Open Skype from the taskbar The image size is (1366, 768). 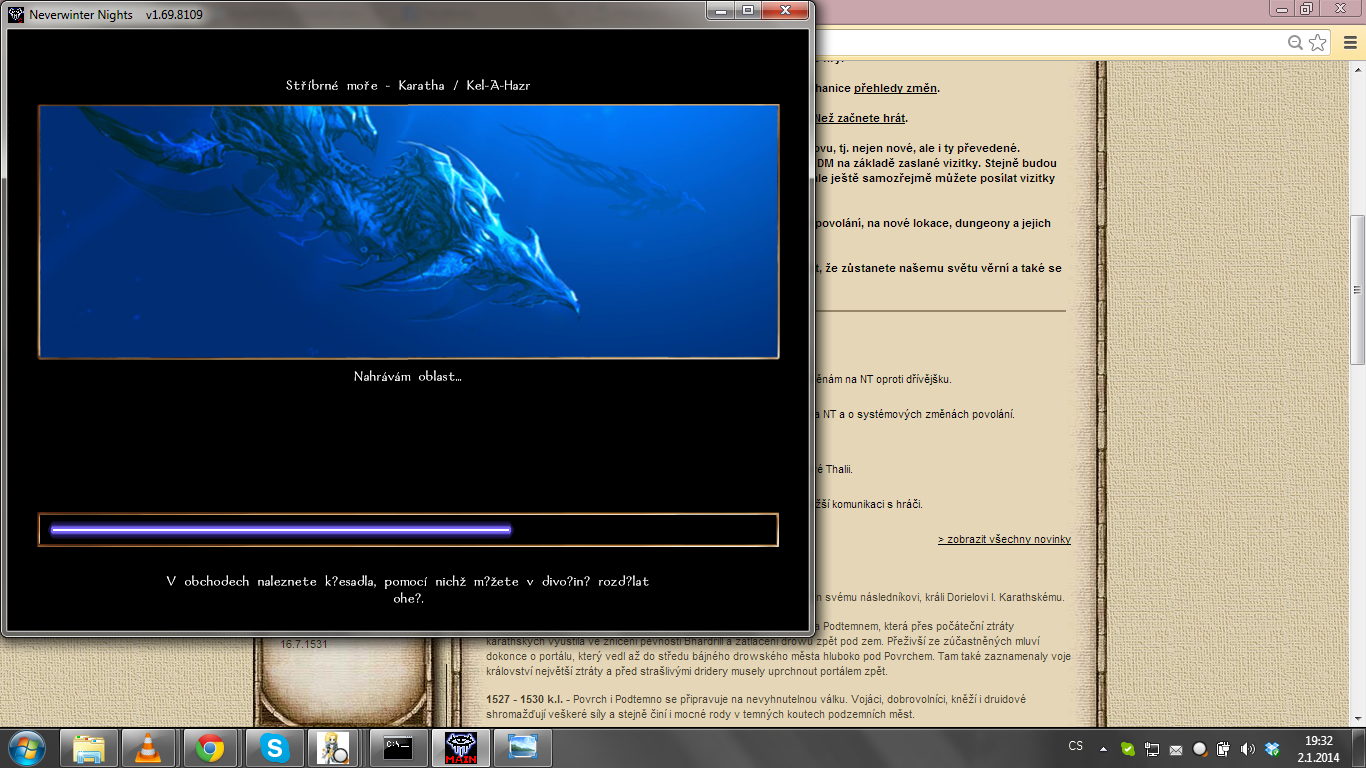[274, 748]
